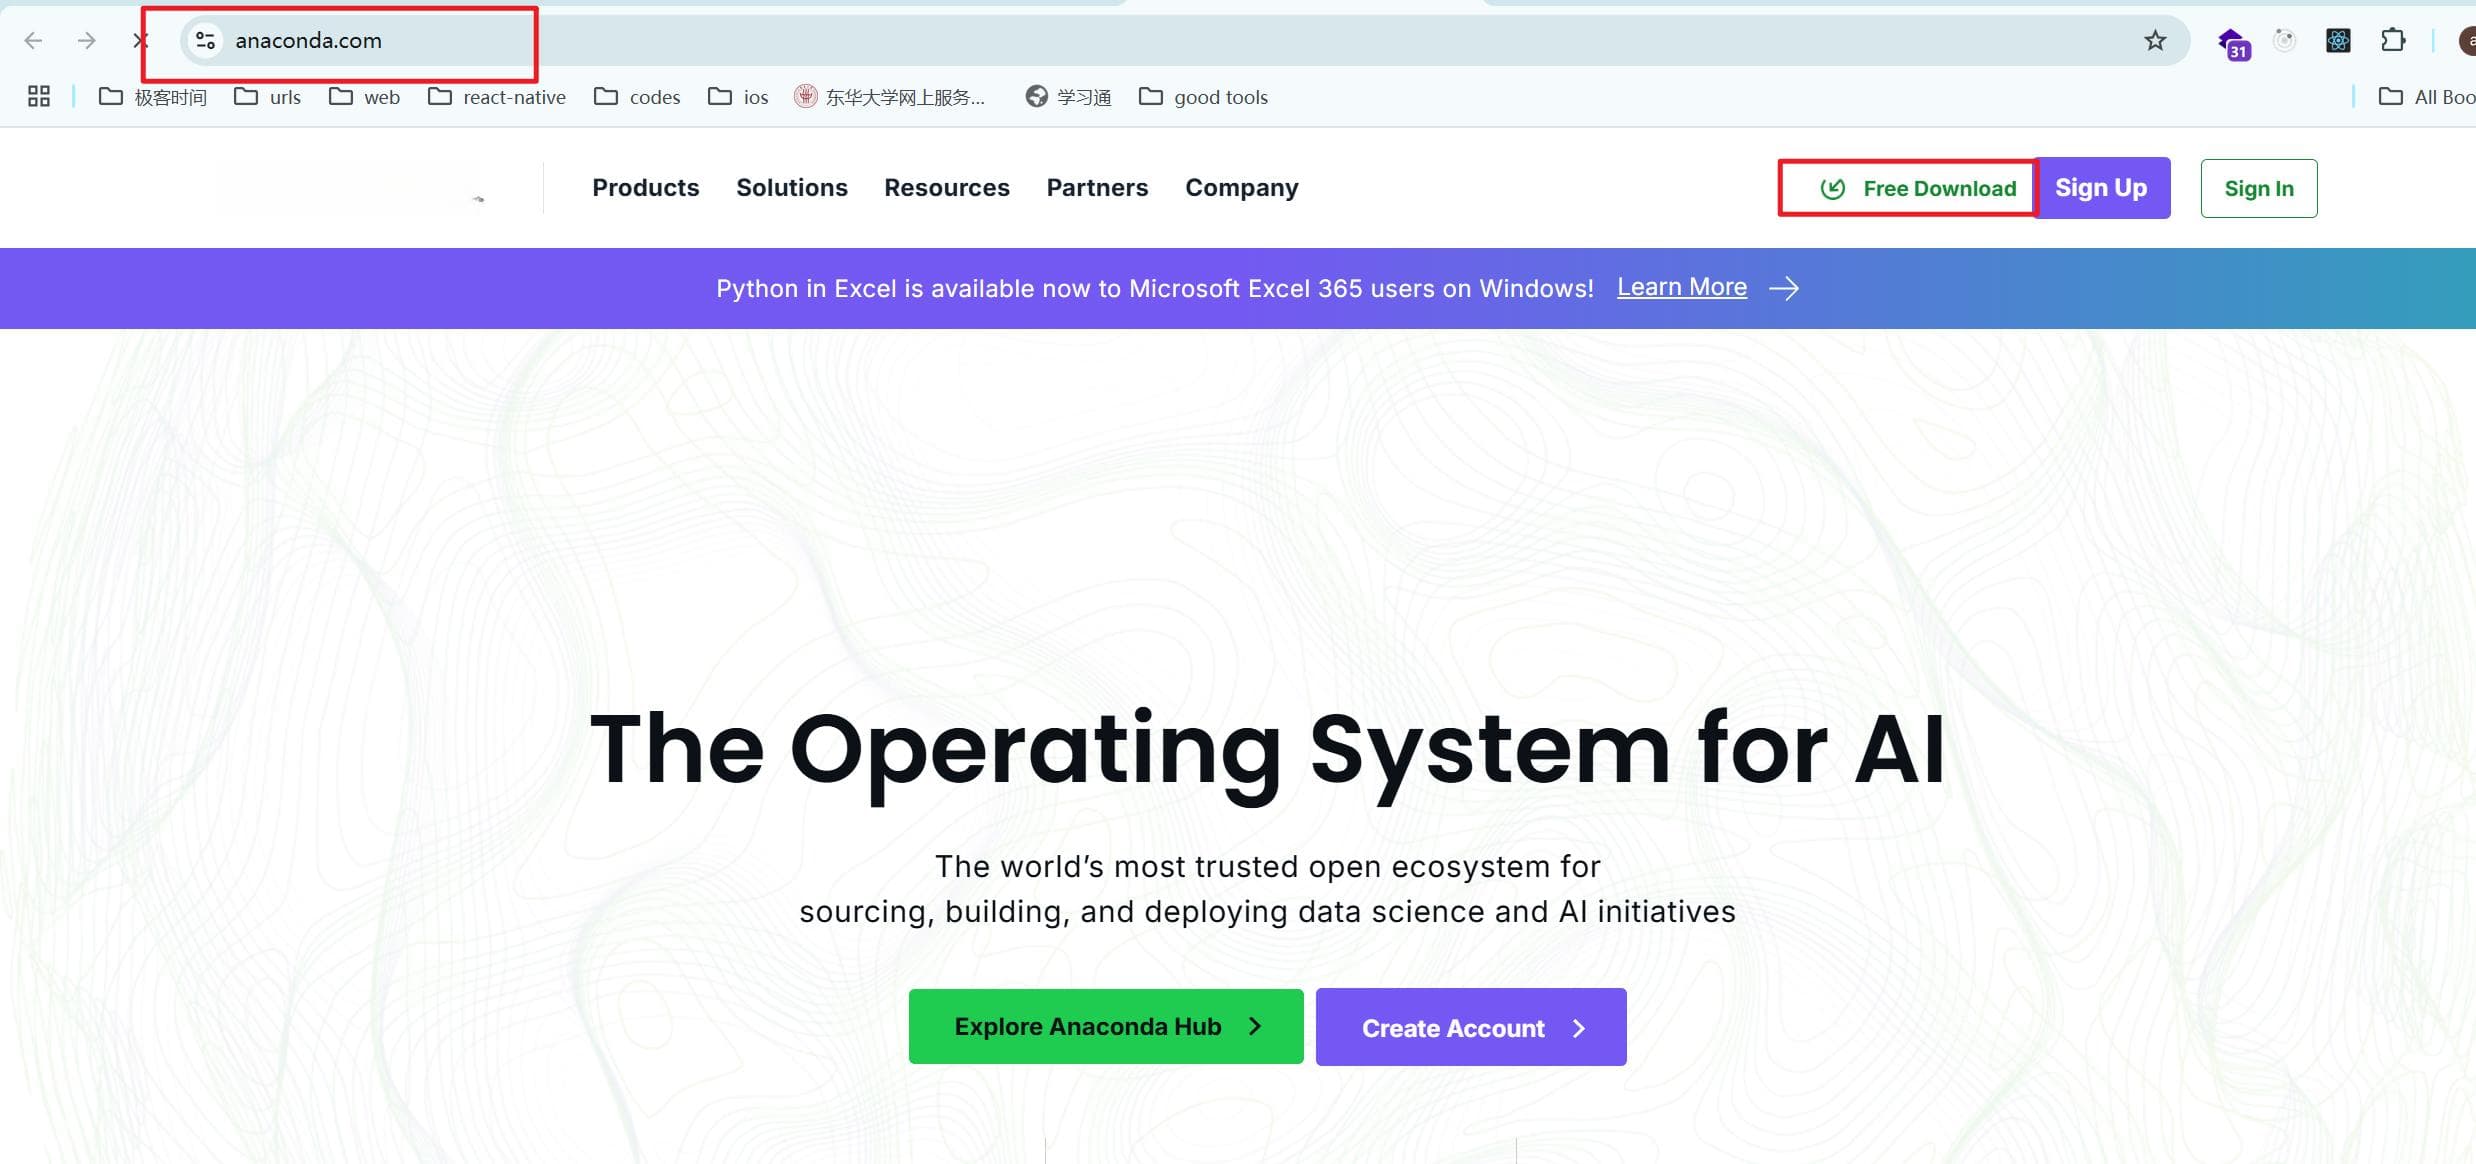Screen dimensions: 2476x1164
Task: Open the Products menu
Action: click(x=646, y=187)
